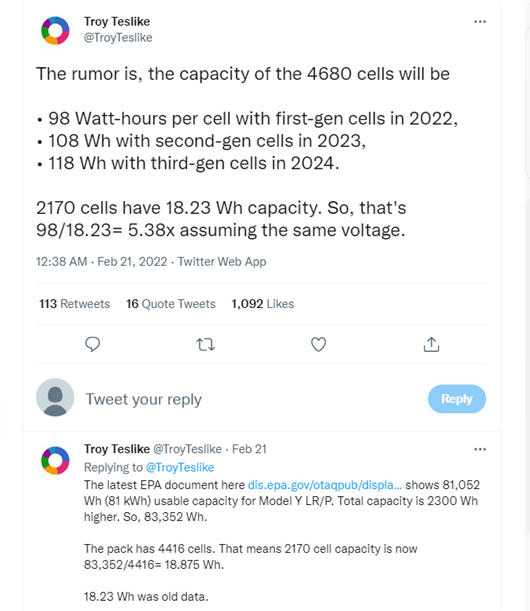Image resolution: width=530 pixels, height=611 pixels.
Task: Click the blue Reply button
Action: coord(457,399)
